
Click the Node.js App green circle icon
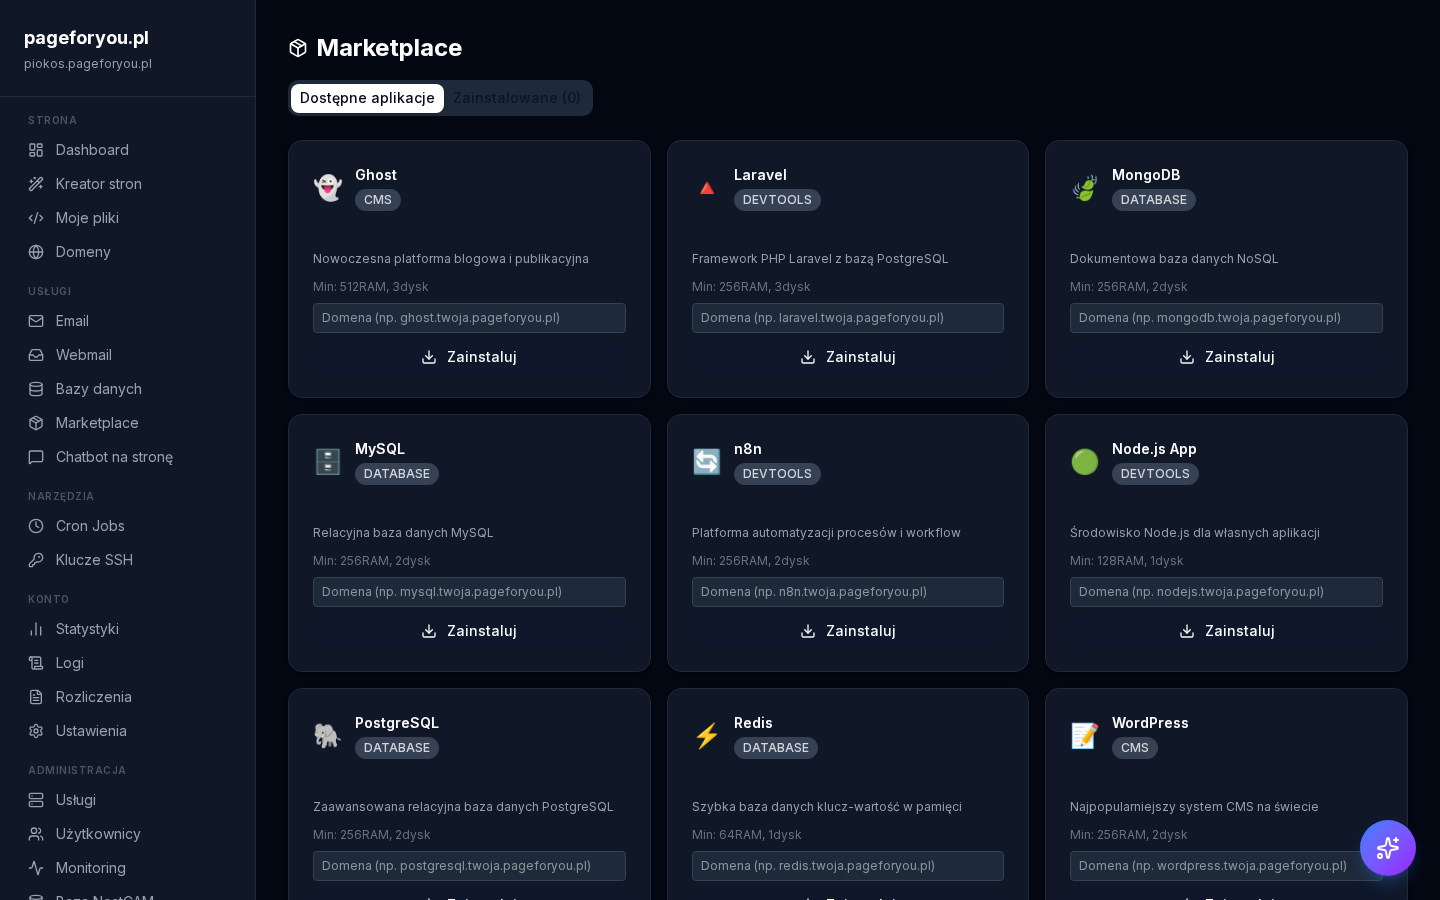[x=1085, y=462]
